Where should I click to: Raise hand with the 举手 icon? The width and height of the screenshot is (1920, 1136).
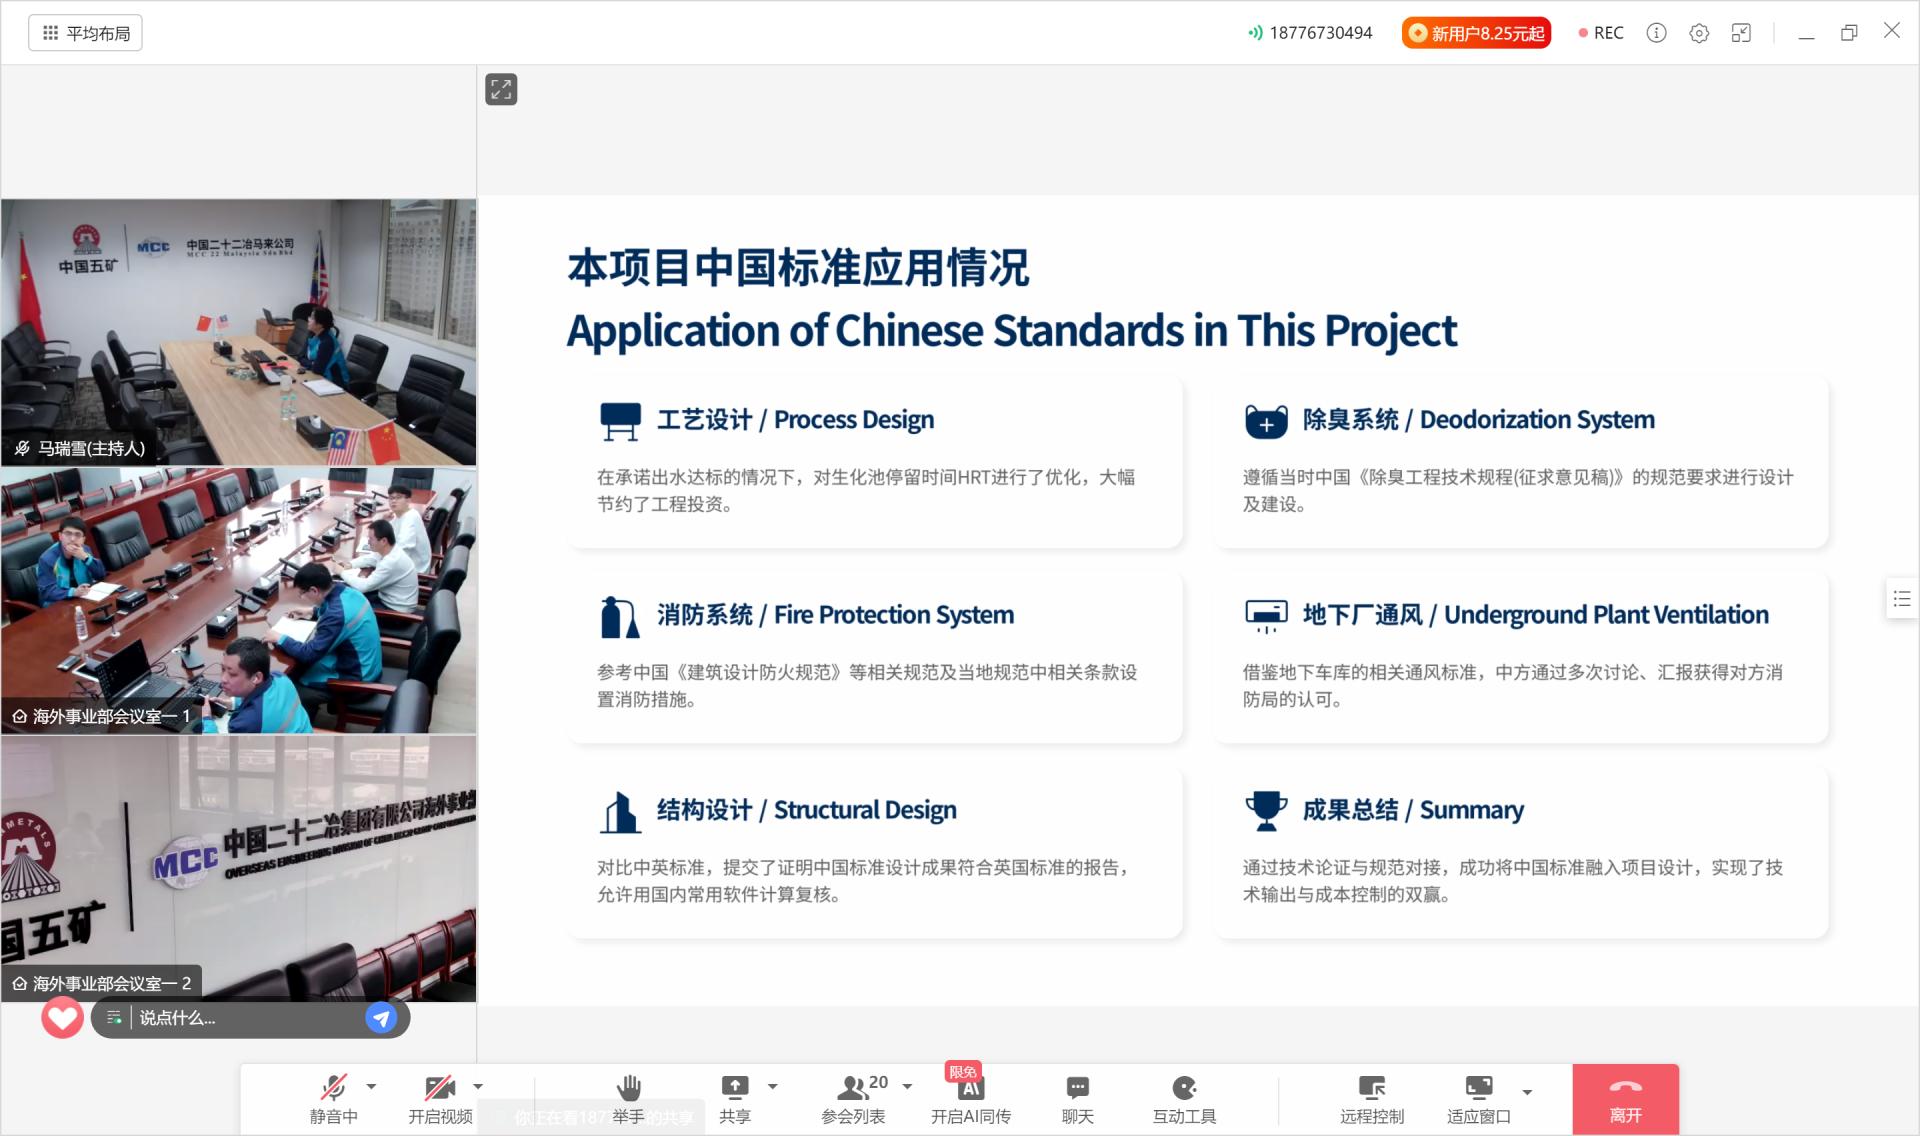(629, 1097)
